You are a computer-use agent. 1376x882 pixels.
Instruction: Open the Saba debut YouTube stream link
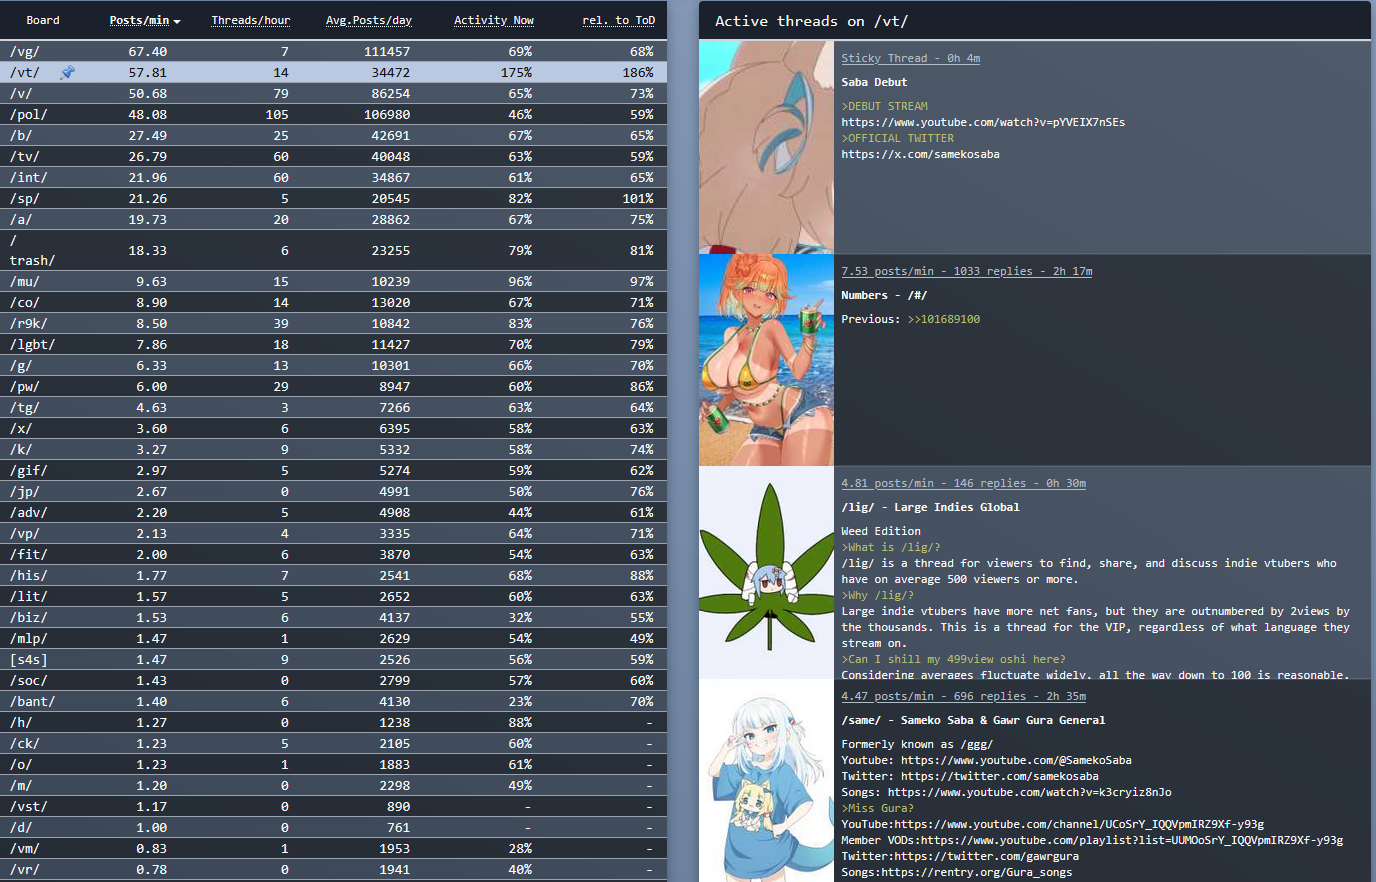coord(982,122)
